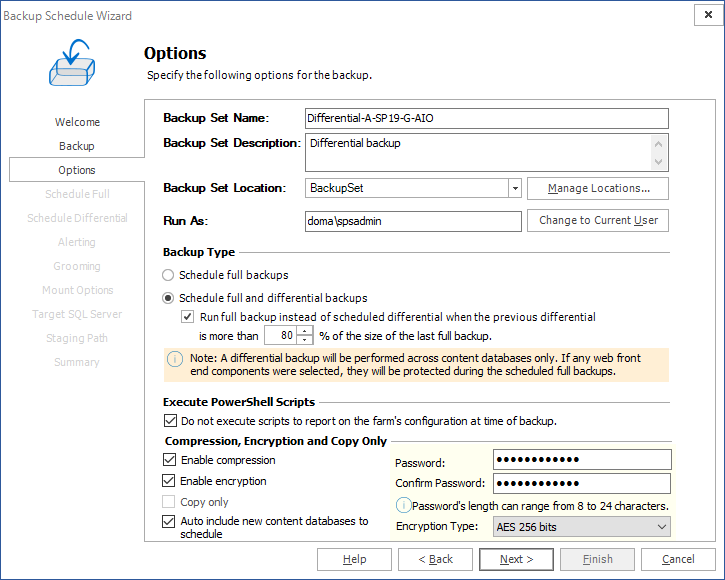Toggle the Enable encryption checkbox
Image resolution: width=725 pixels, height=580 pixels.
click(168, 481)
